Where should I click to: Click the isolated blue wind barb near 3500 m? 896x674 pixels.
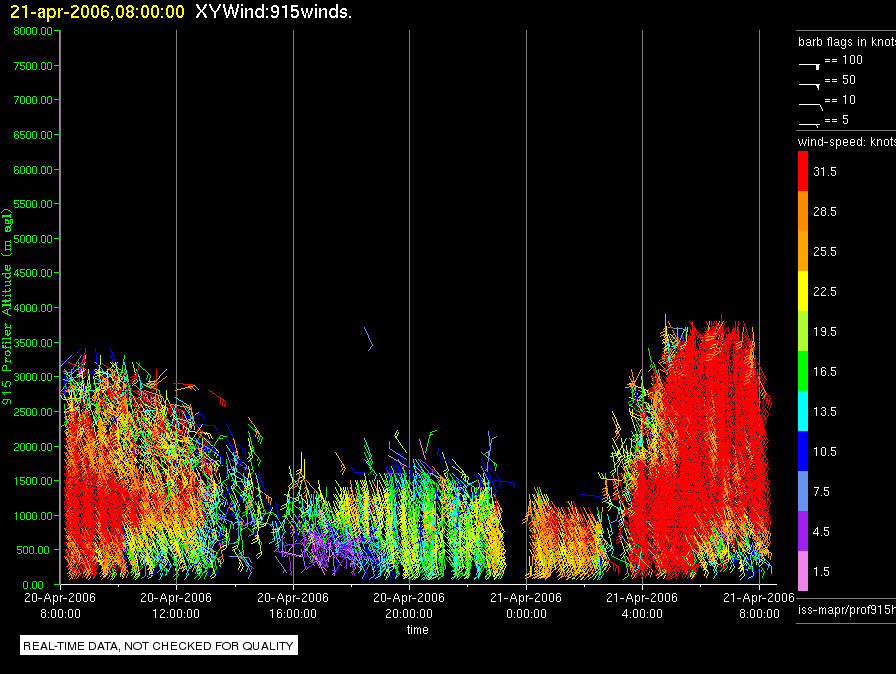(369, 339)
